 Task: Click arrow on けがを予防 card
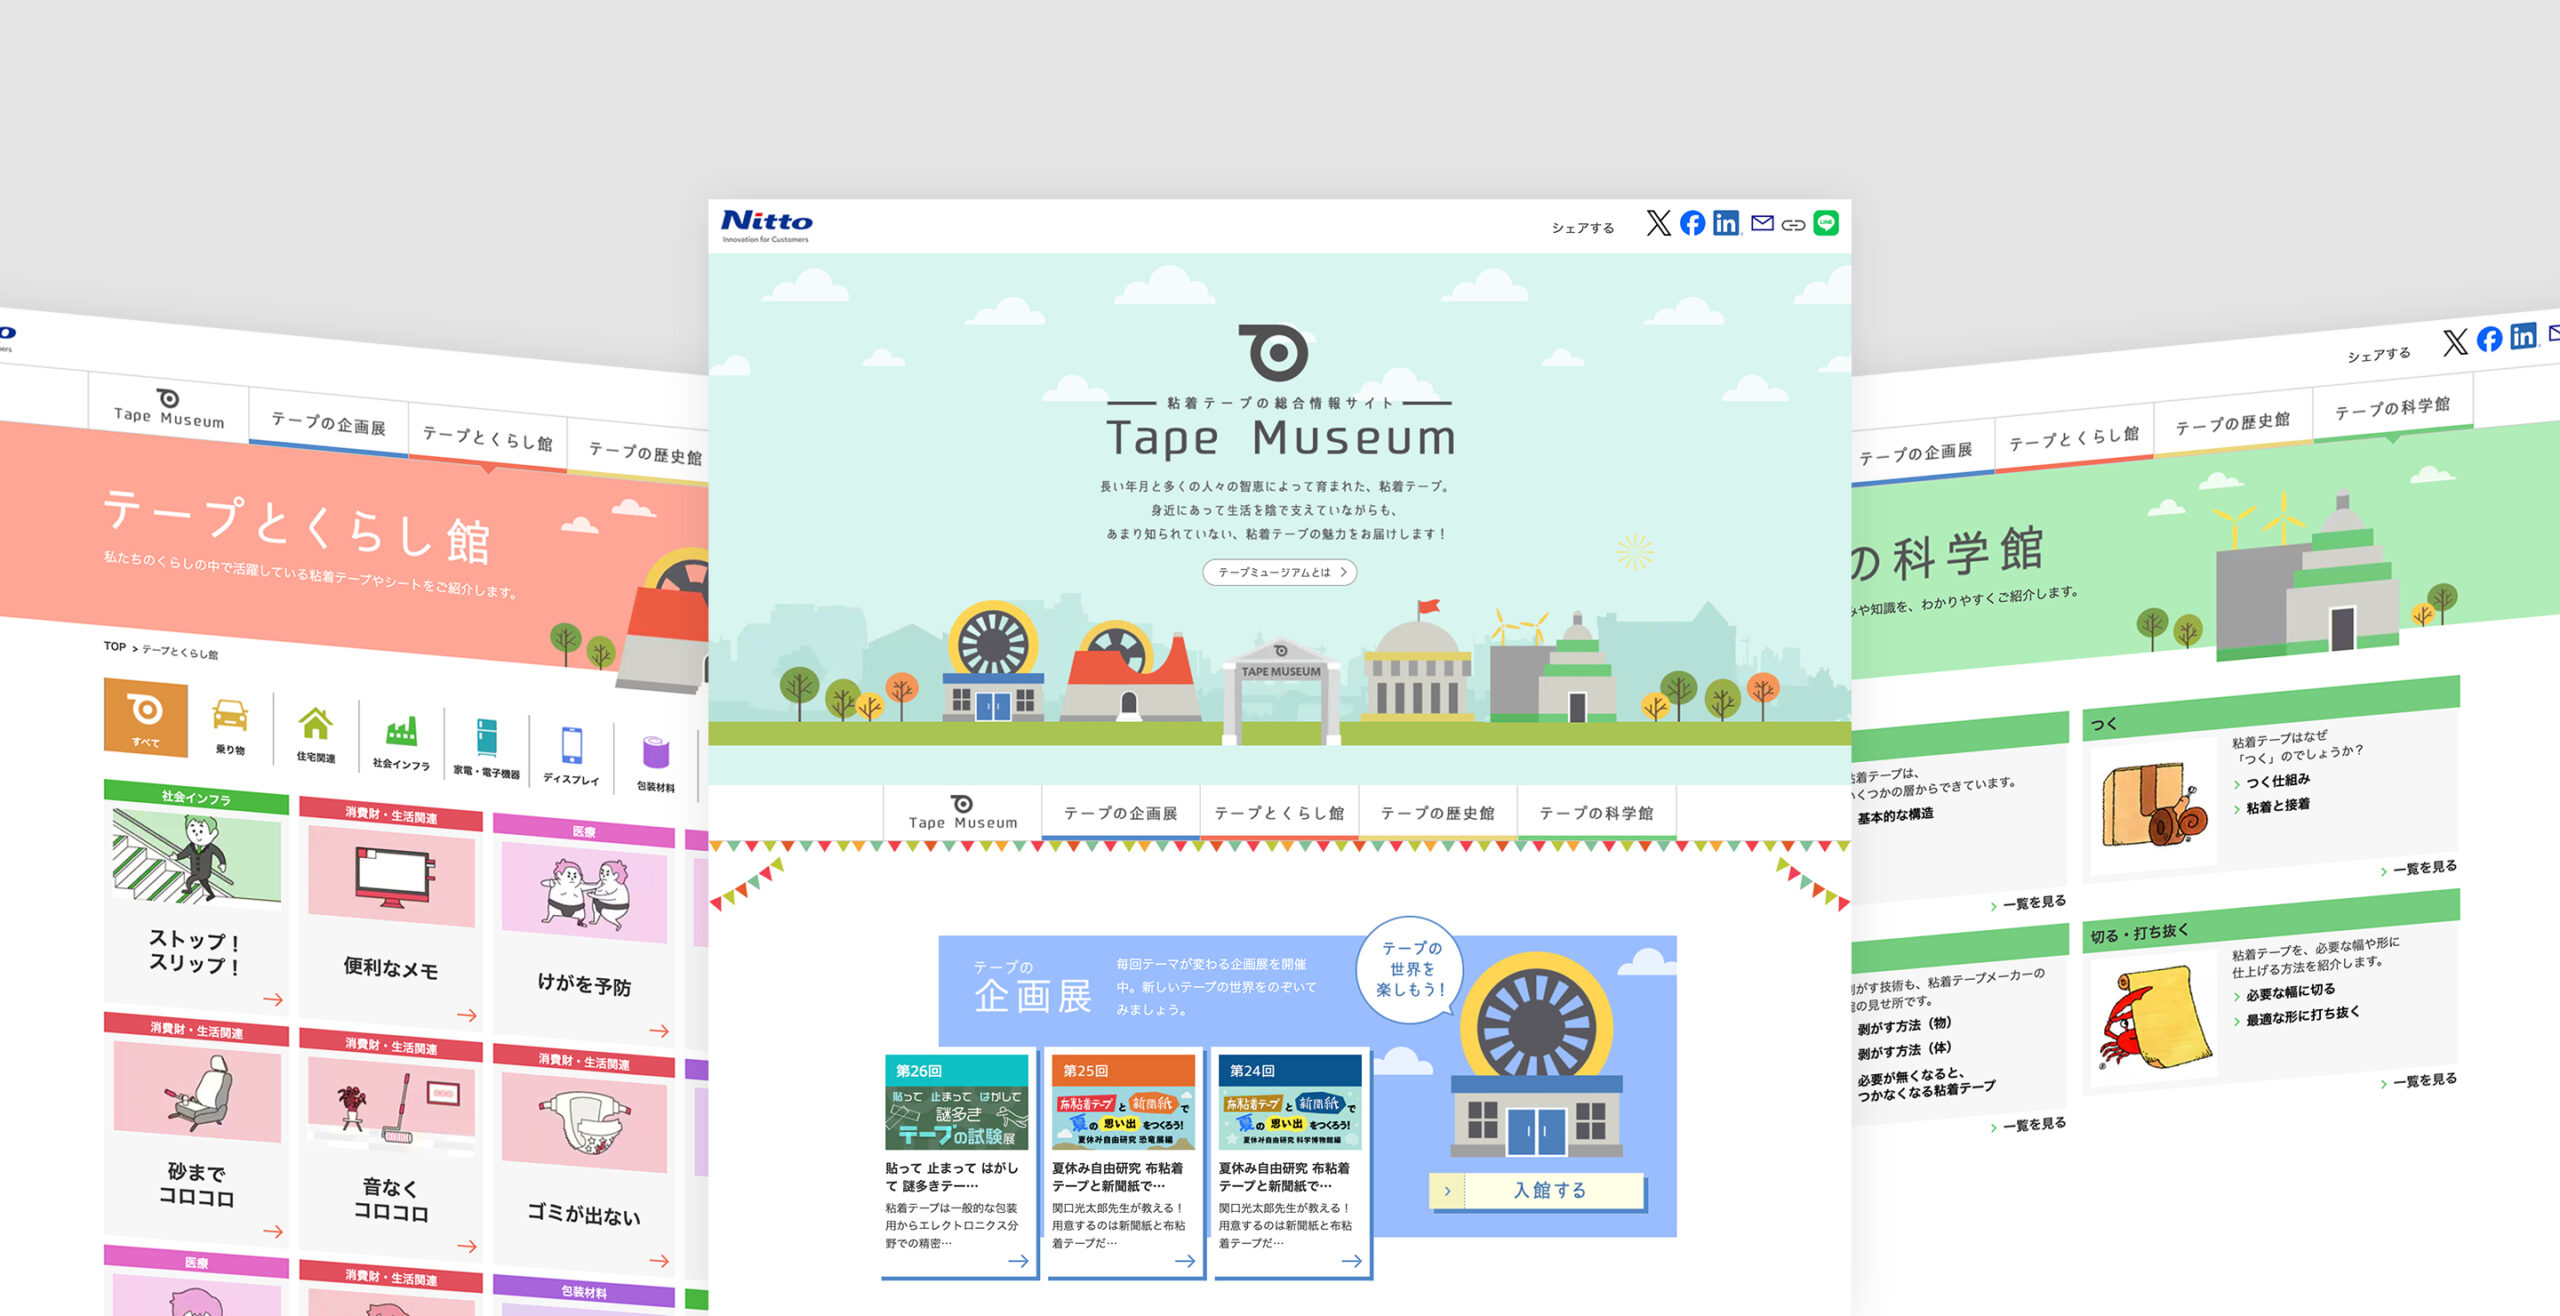pos(659,1030)
